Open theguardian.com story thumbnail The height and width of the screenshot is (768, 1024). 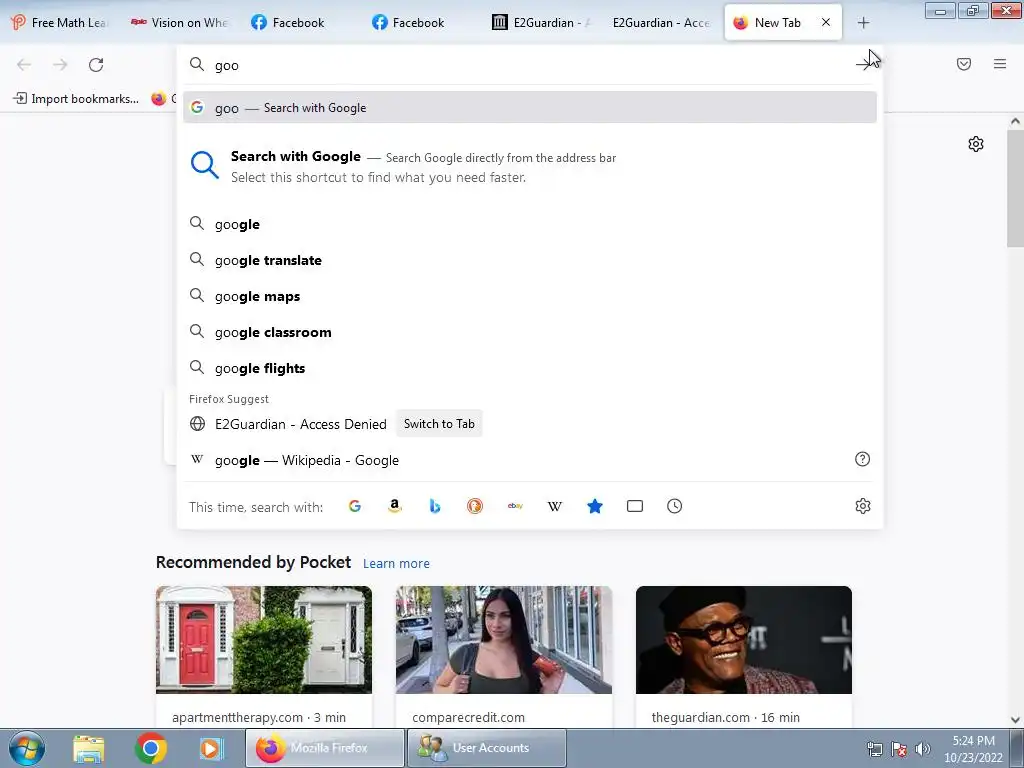point(744,640)
